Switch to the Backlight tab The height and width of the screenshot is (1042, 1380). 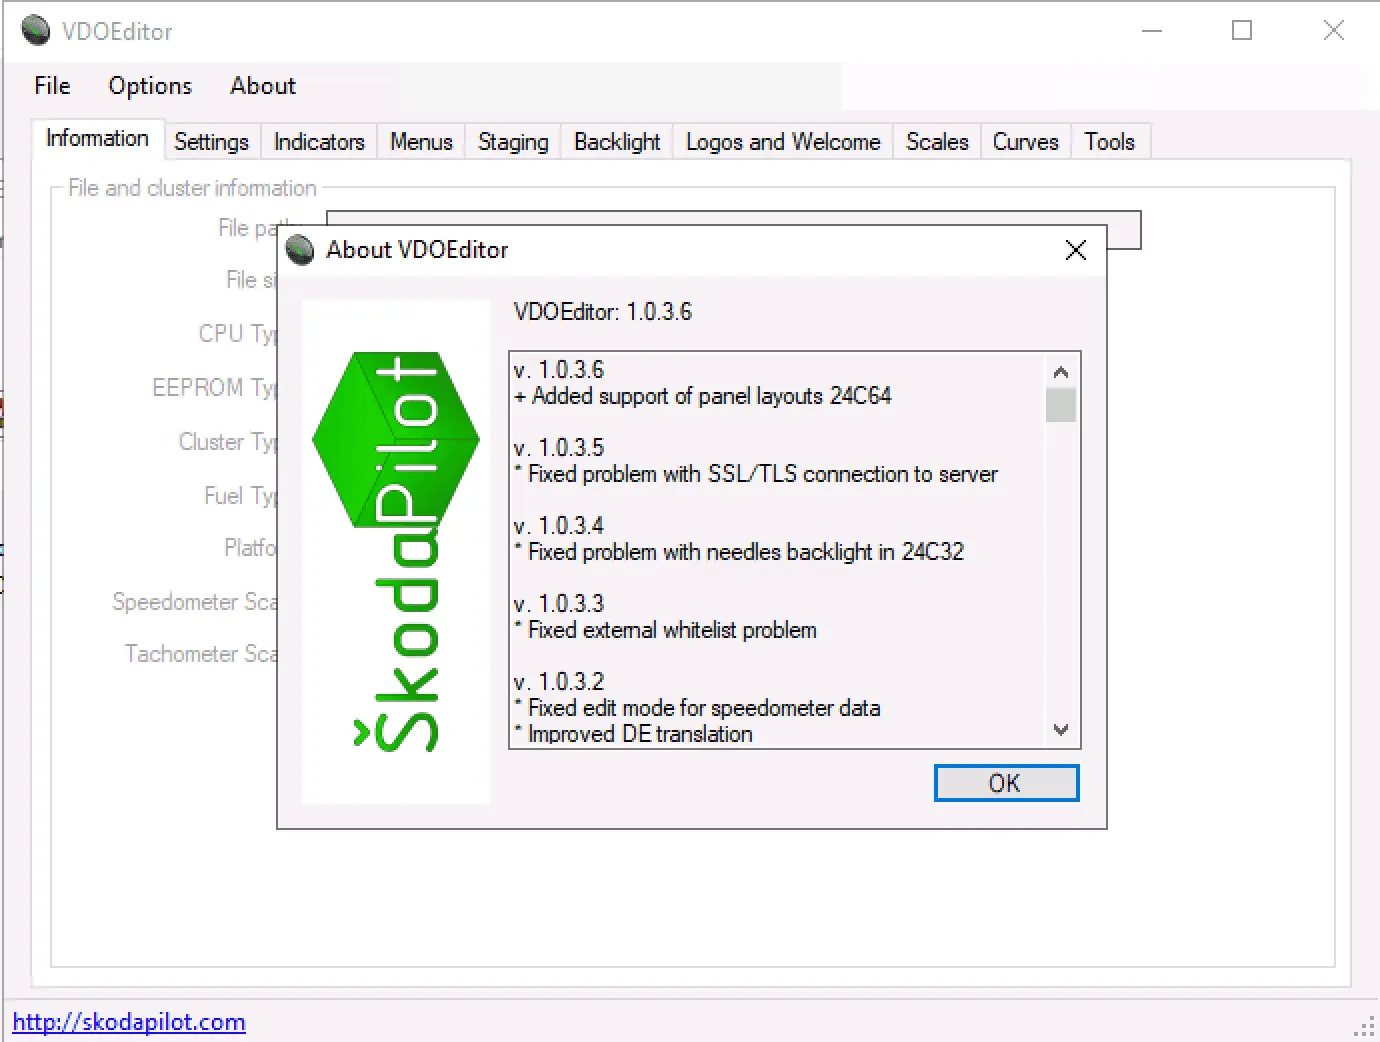(616, 141)
